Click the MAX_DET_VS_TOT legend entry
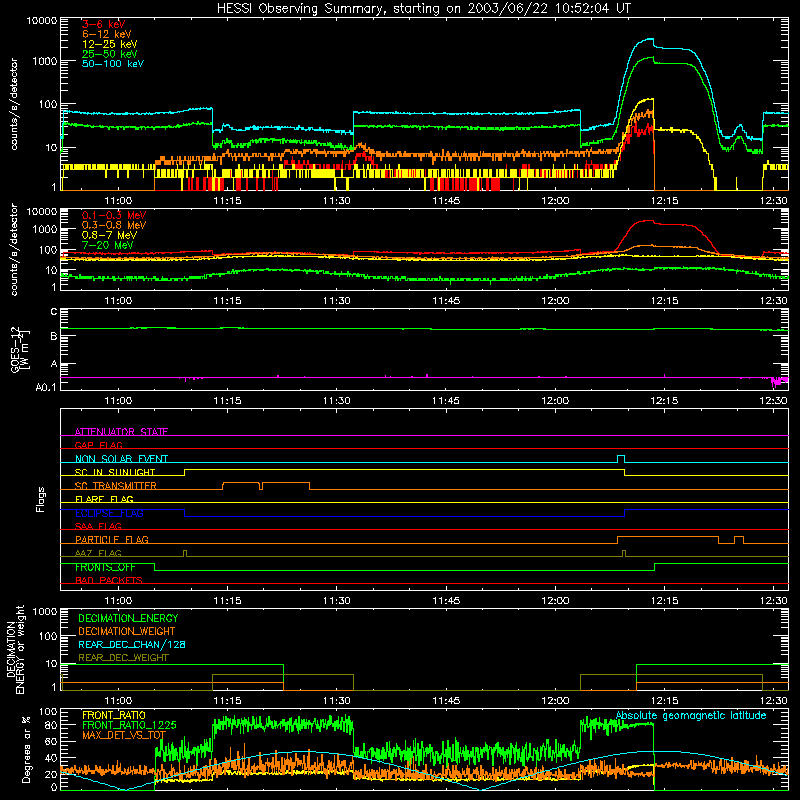 click(124, 735)
